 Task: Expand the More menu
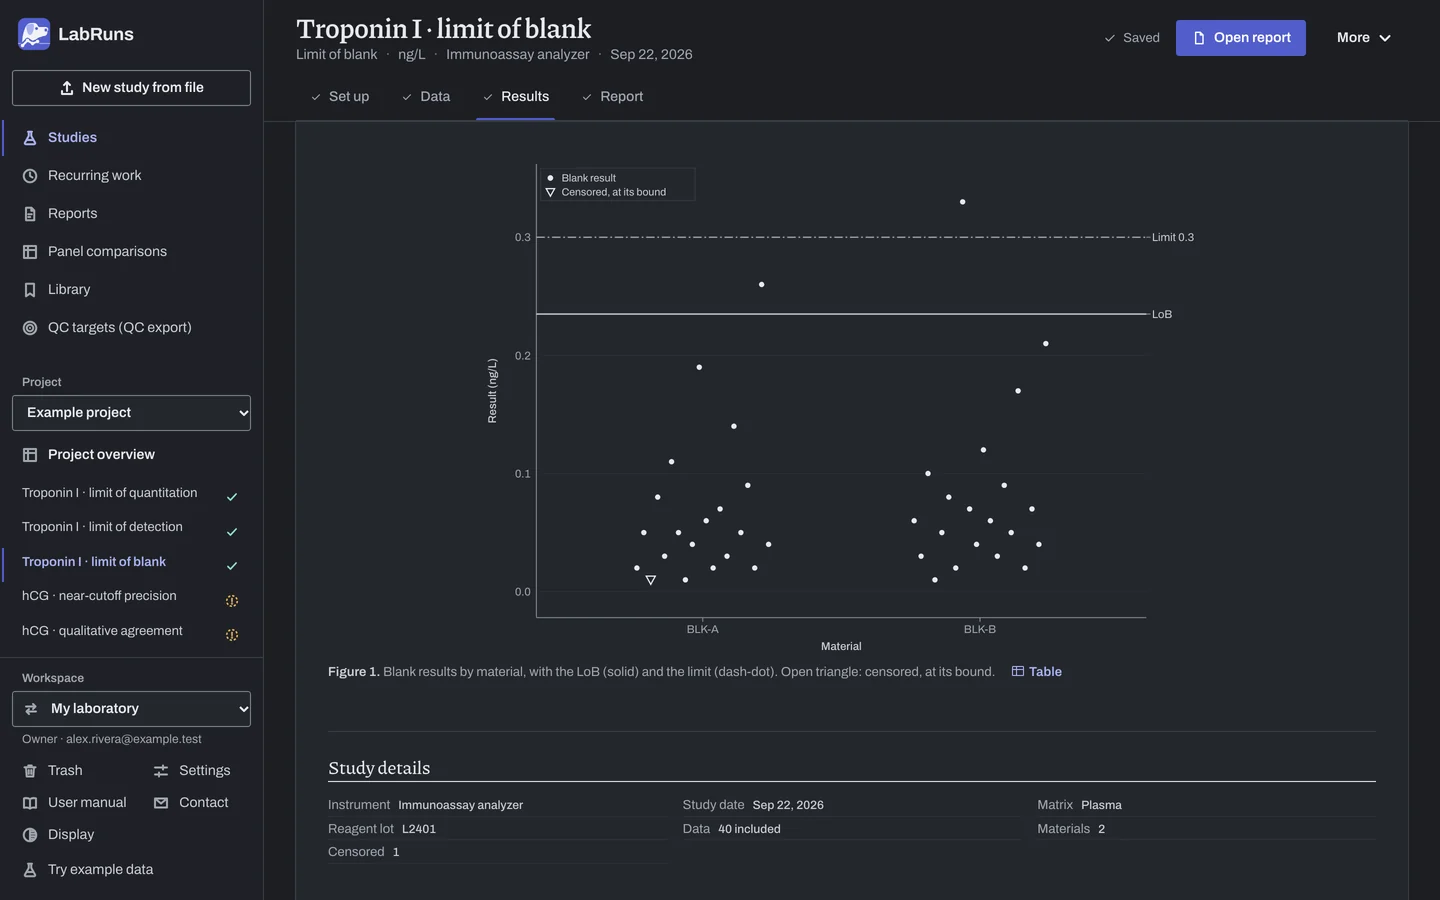1364,38
